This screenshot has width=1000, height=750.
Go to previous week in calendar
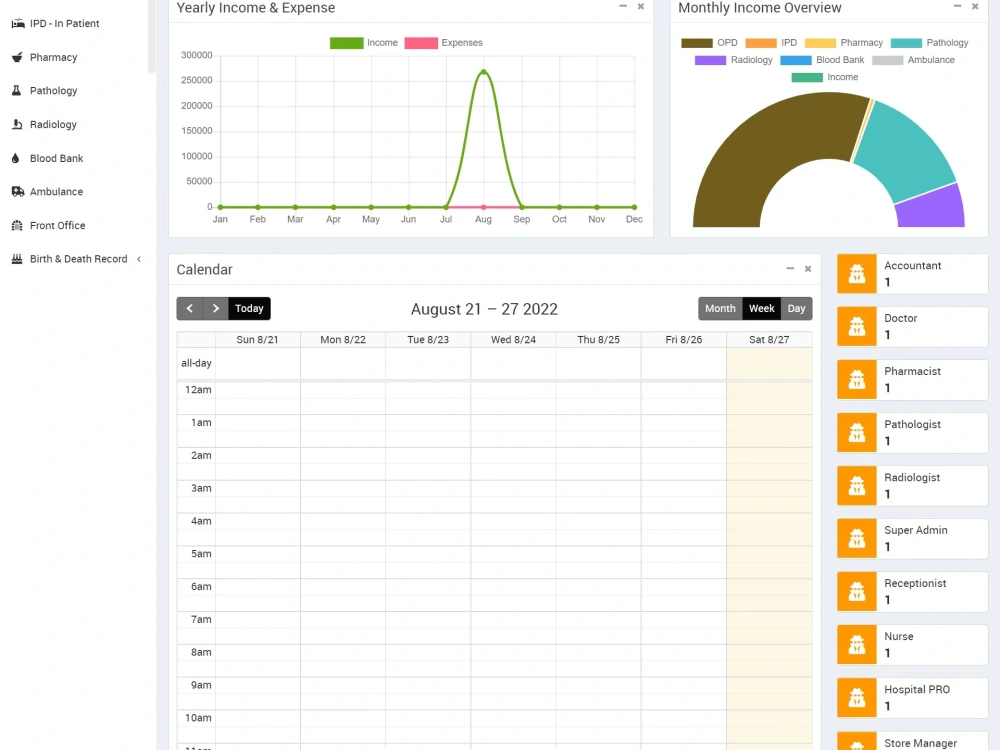[x=189, y=309]
